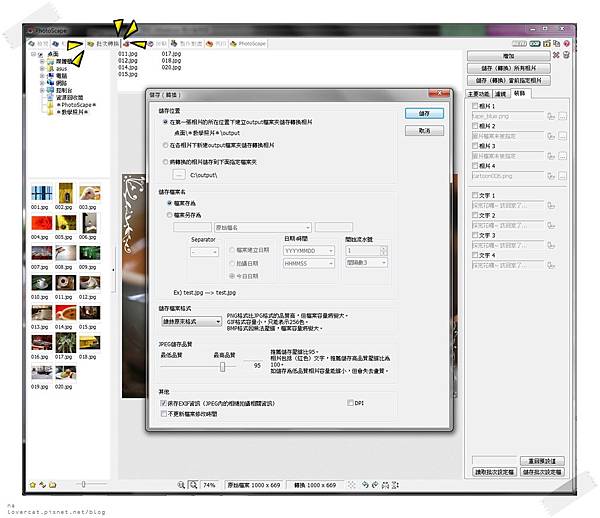Click the red help icon at top right
This screenshot has height=518, width=600.
coord(567,44)
